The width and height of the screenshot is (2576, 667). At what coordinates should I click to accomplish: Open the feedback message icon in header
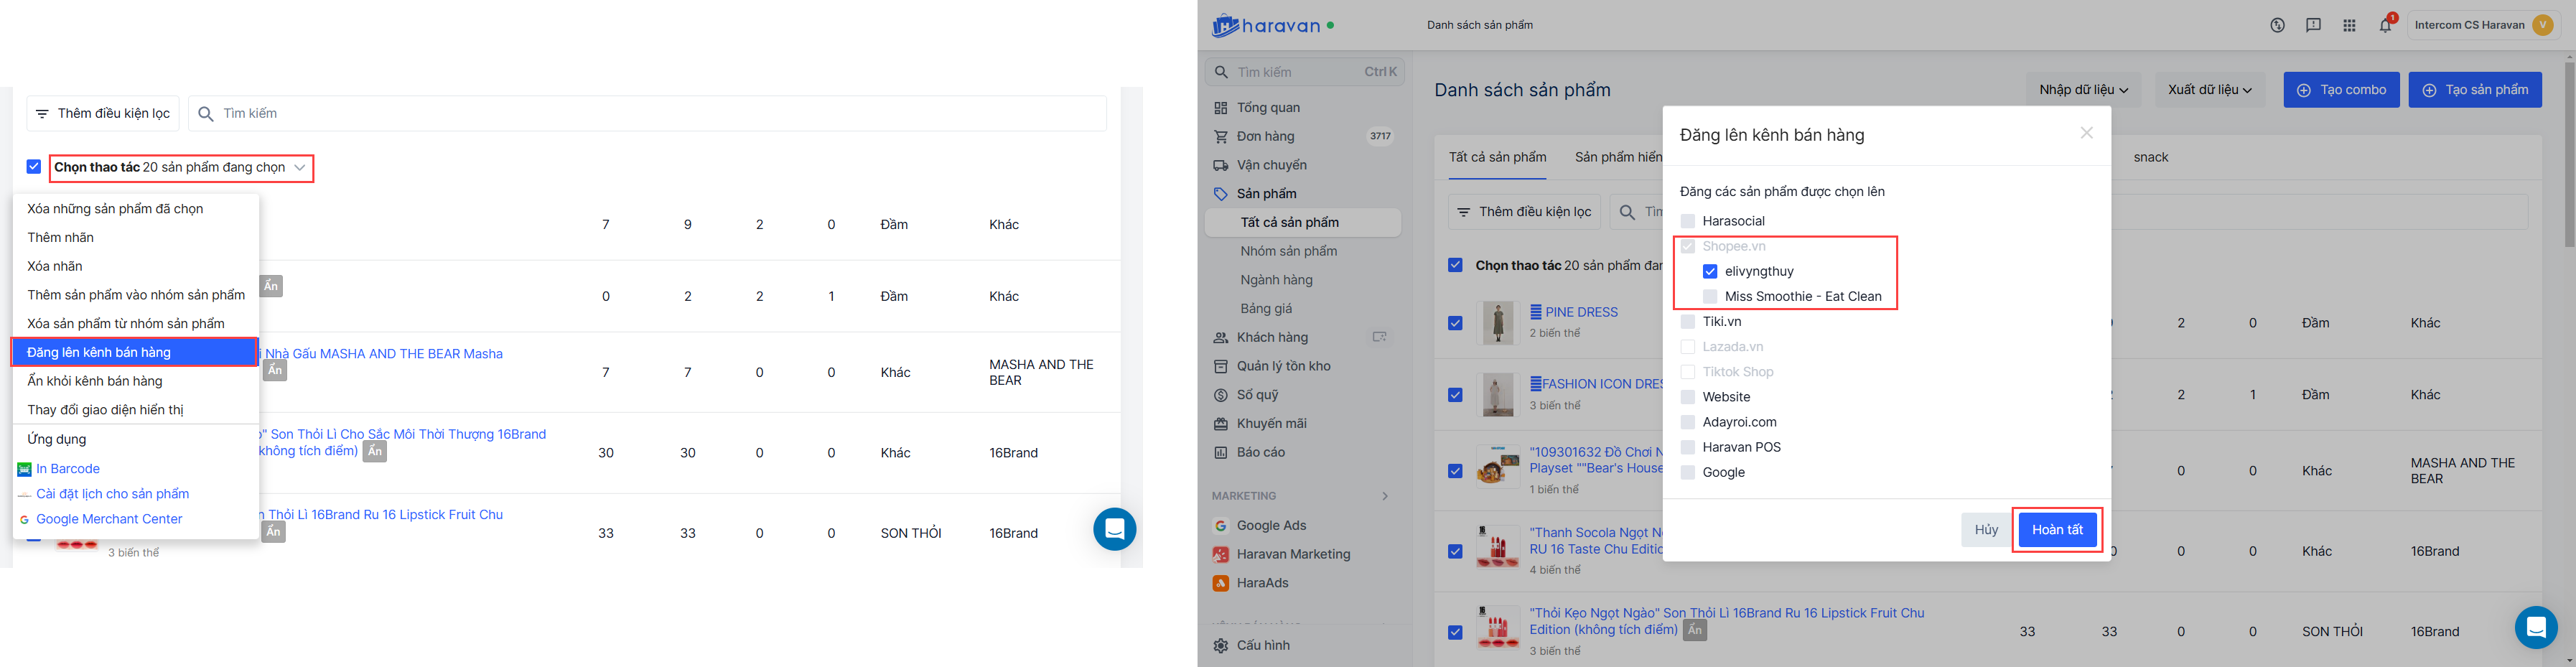pos(2313,25)
